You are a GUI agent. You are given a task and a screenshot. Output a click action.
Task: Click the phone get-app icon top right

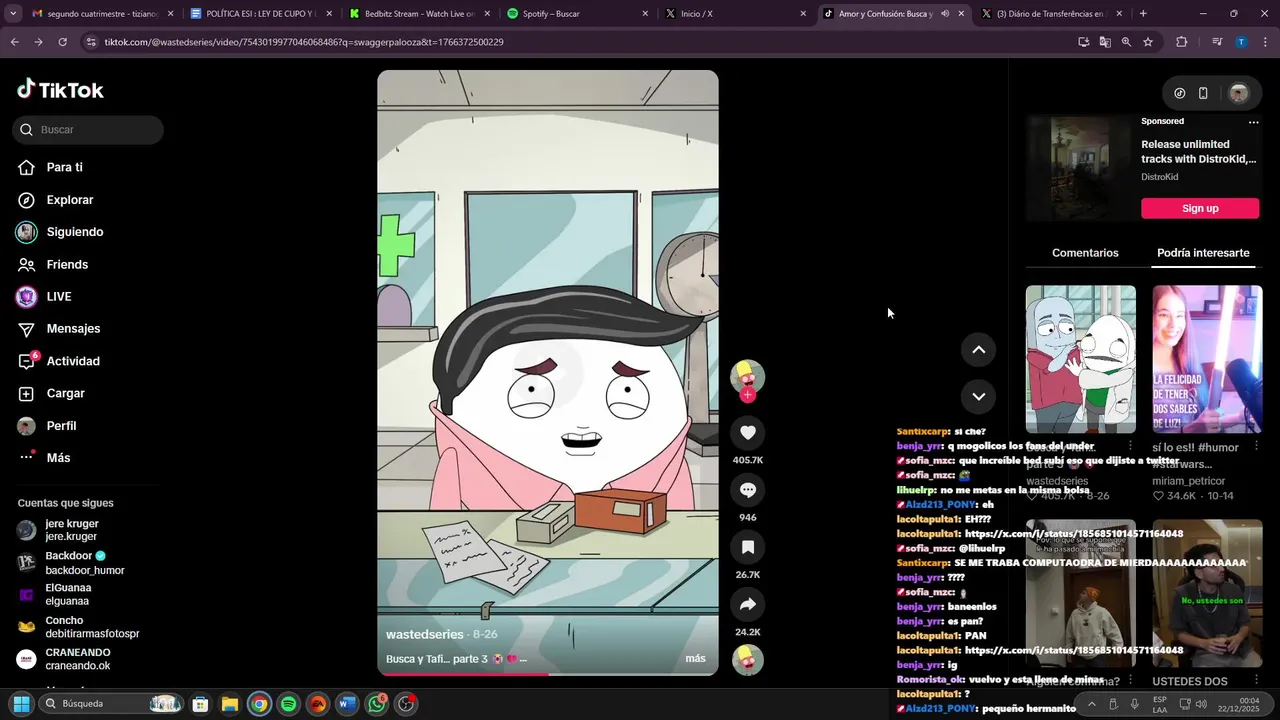click(x=1203, y=93)
